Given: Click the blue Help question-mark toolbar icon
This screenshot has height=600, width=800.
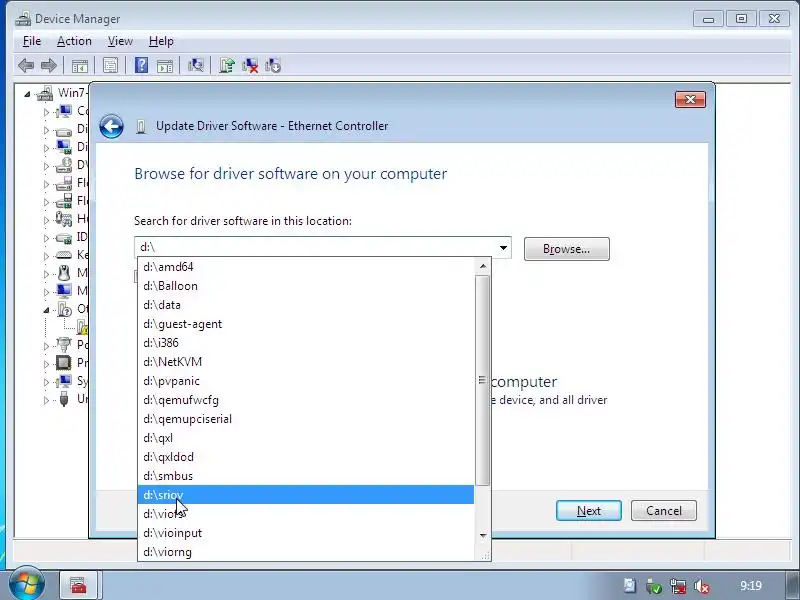Looking at the screenshot, I should (x=141, y=65).
